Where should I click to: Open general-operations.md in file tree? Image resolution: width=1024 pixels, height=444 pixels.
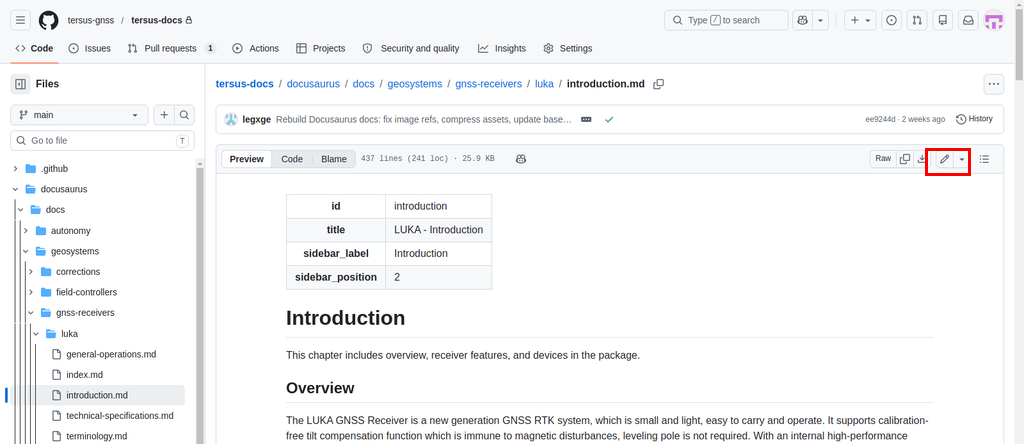click(111, 354)
